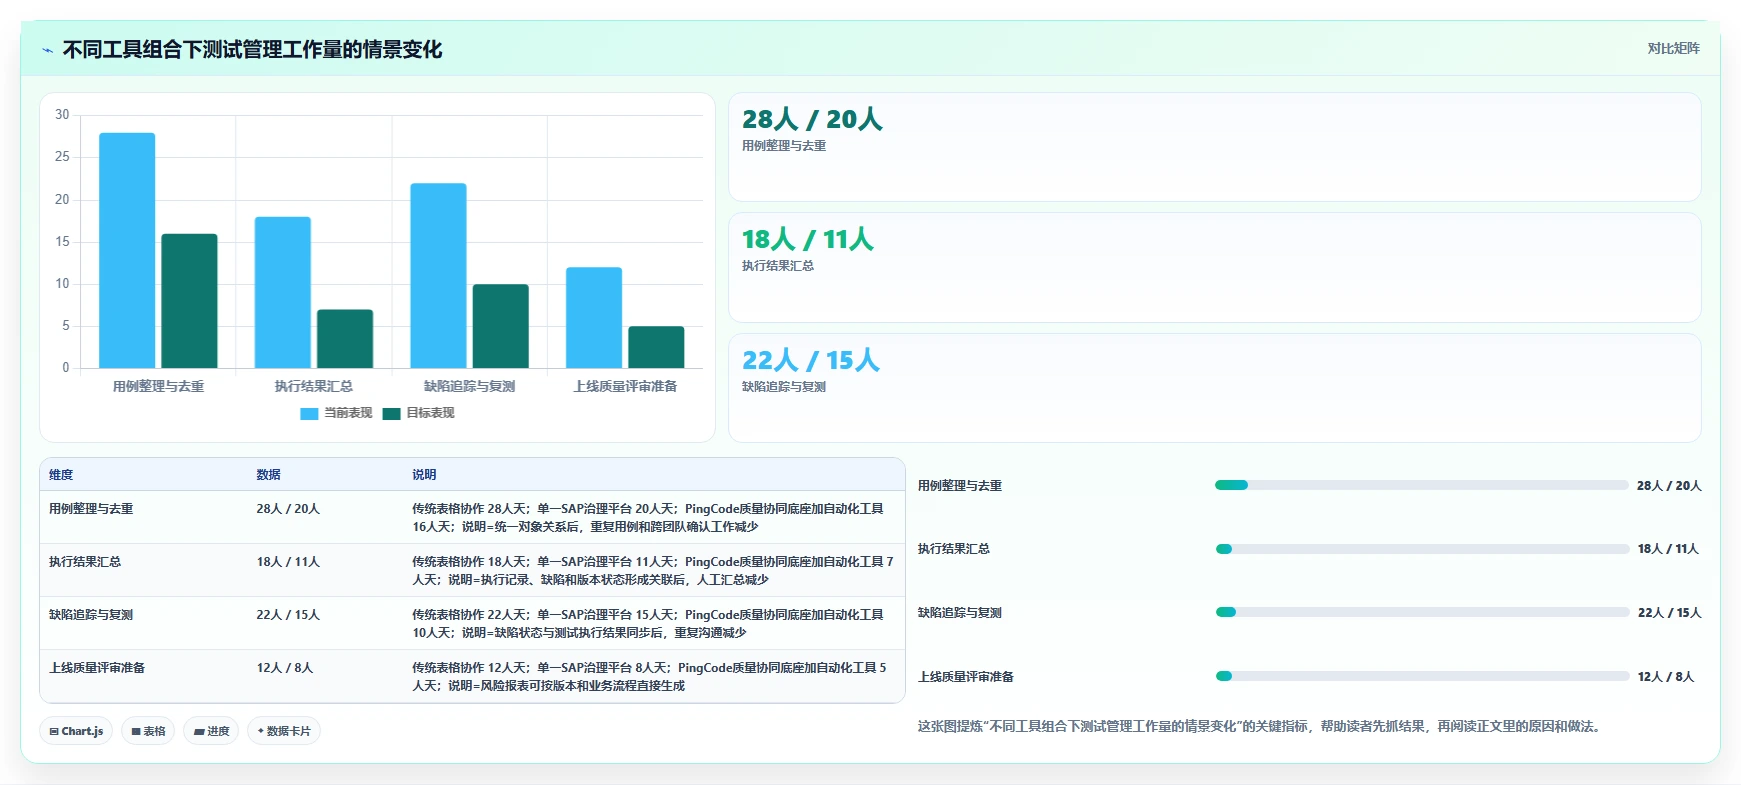Click the dark green bar for 执行结果汇总
This screenshot has width=1741, height=785.
click(x=345, y=339)
